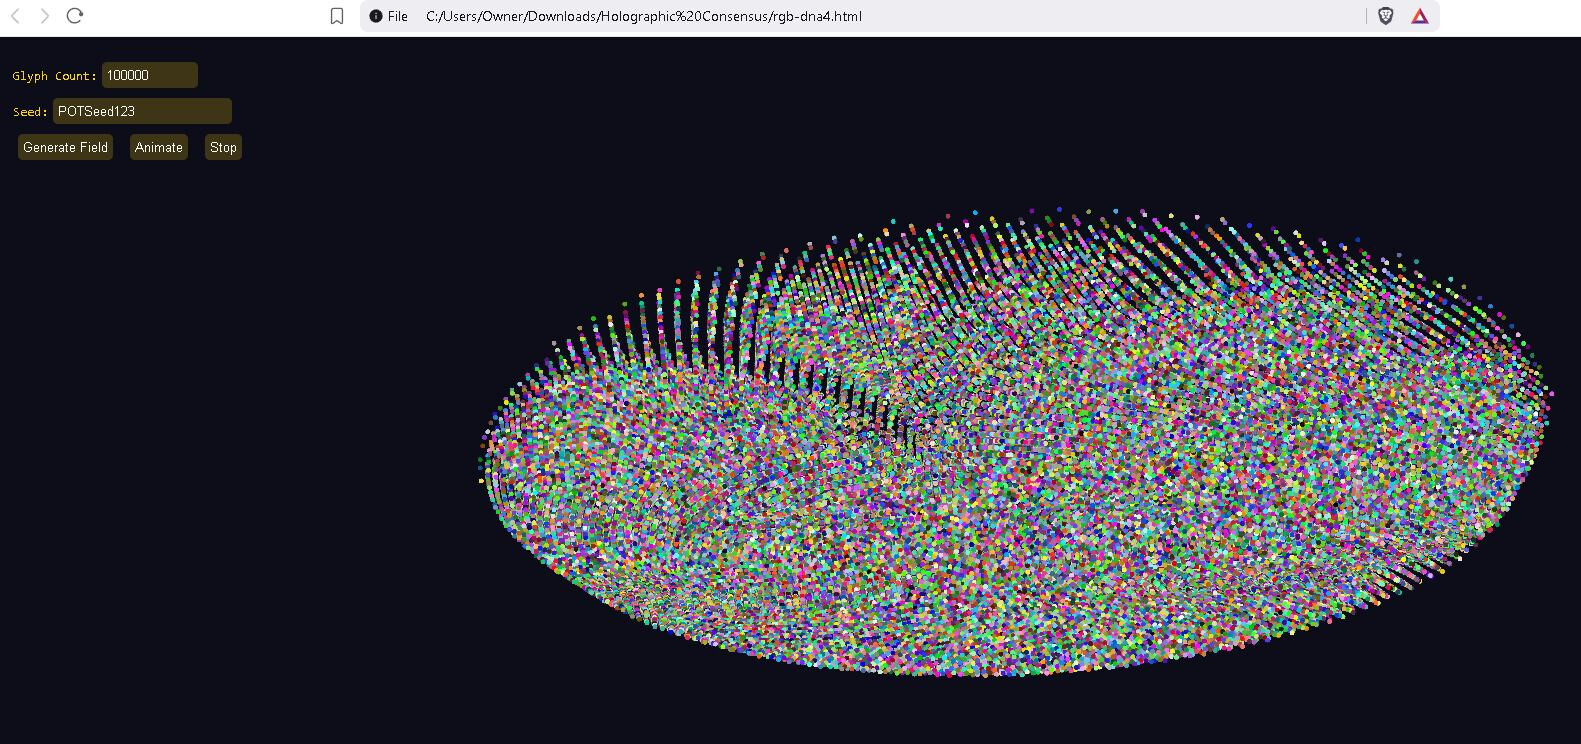Click the "Glyph Count:" label text

(x=54, y=76)
